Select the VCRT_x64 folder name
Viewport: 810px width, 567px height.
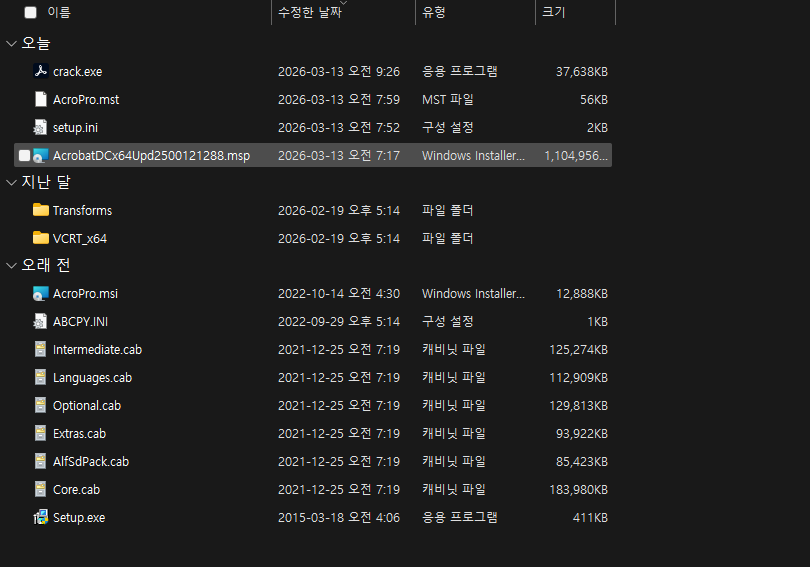[80, 239]
